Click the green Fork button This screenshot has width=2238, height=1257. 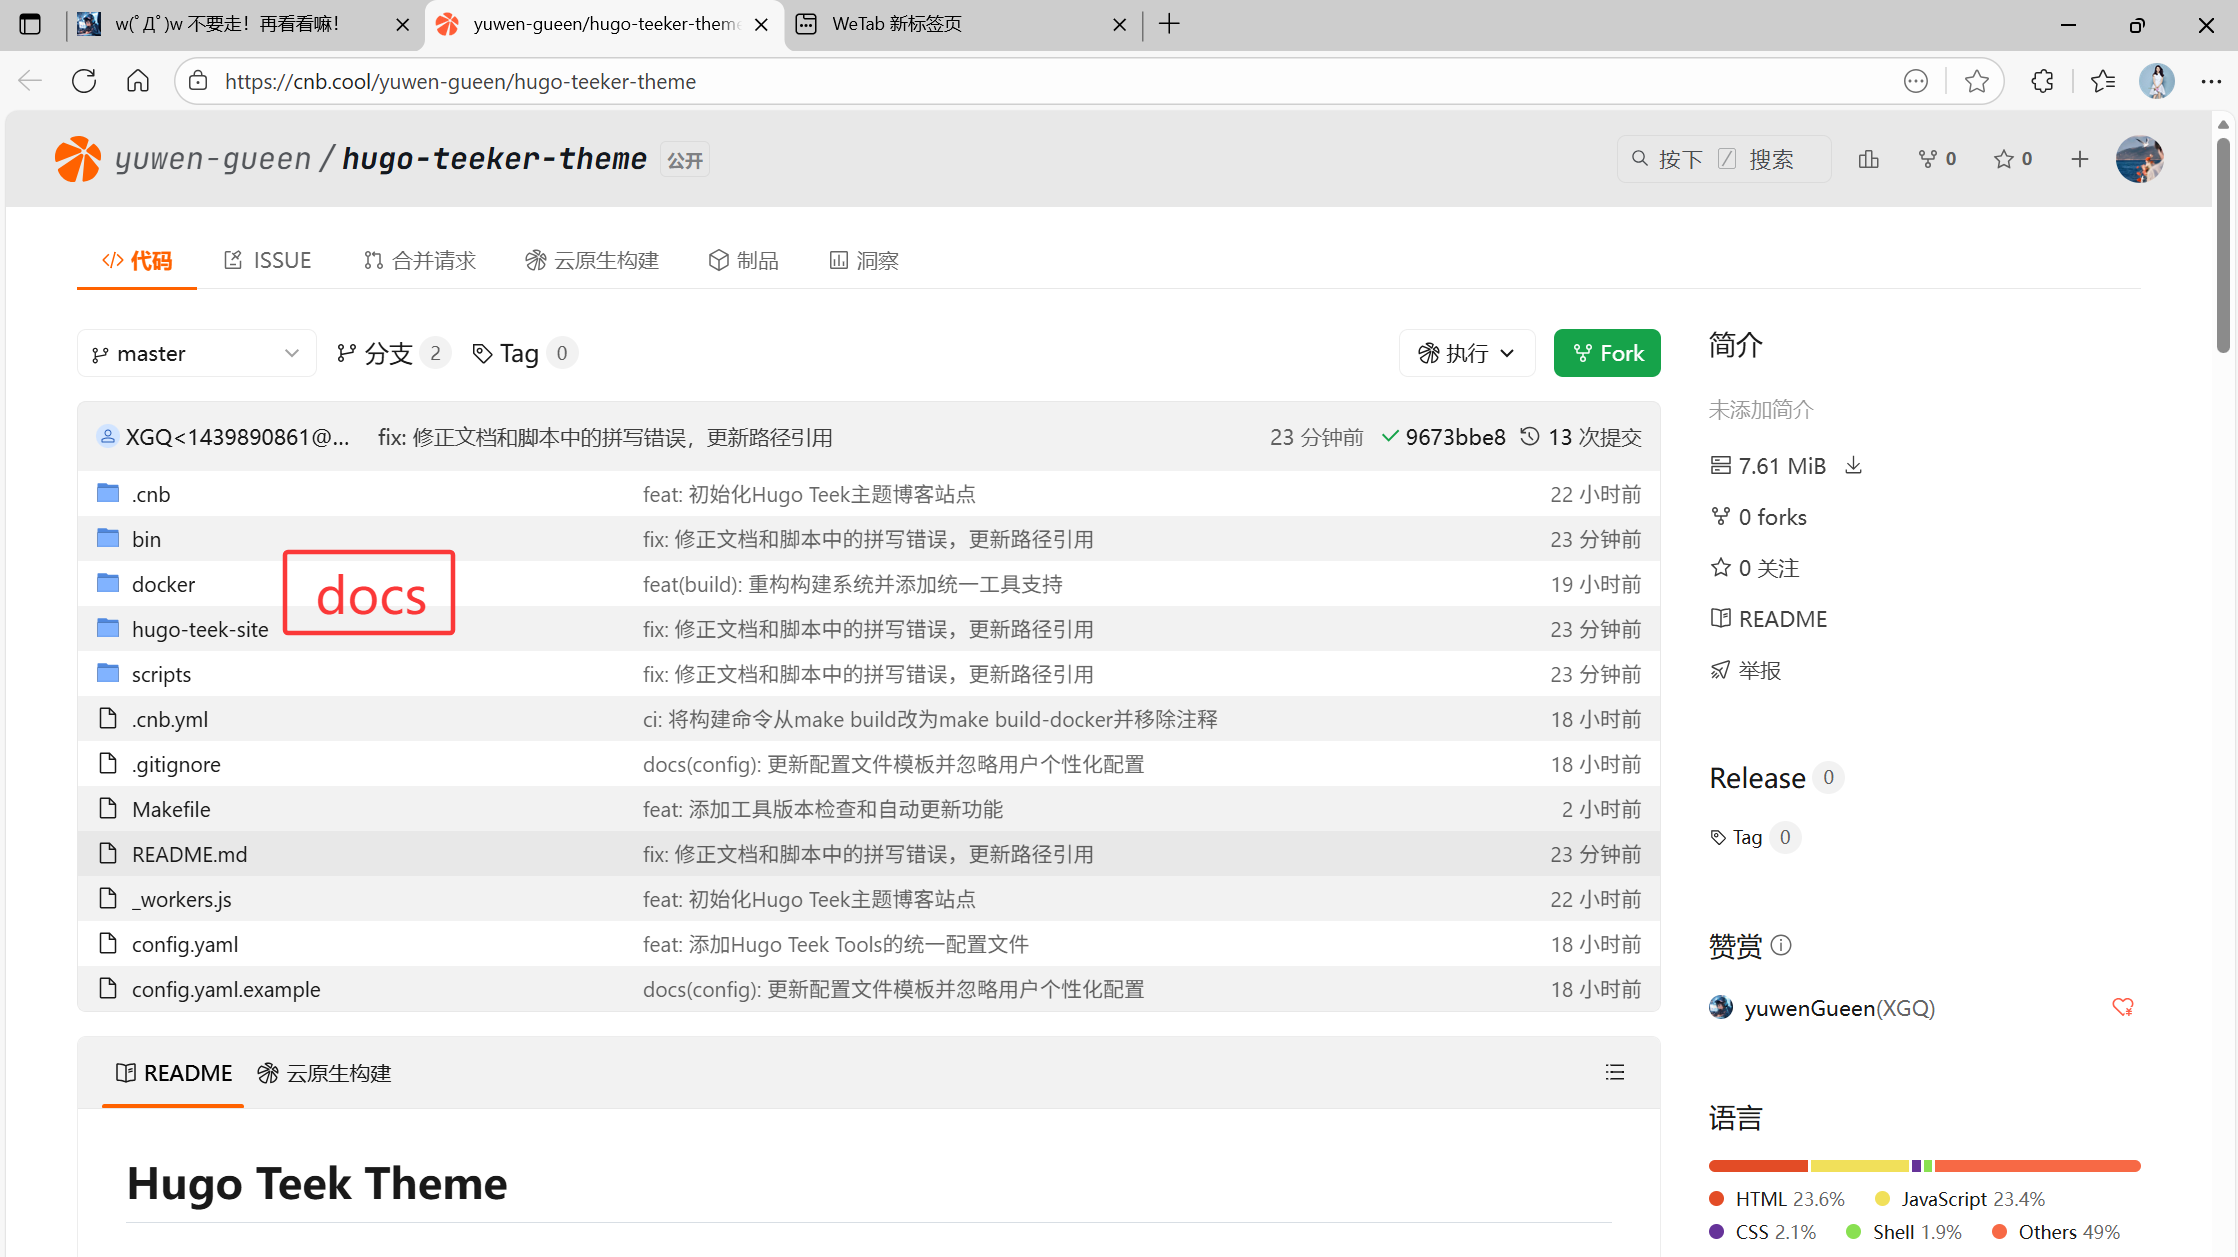1606,353
